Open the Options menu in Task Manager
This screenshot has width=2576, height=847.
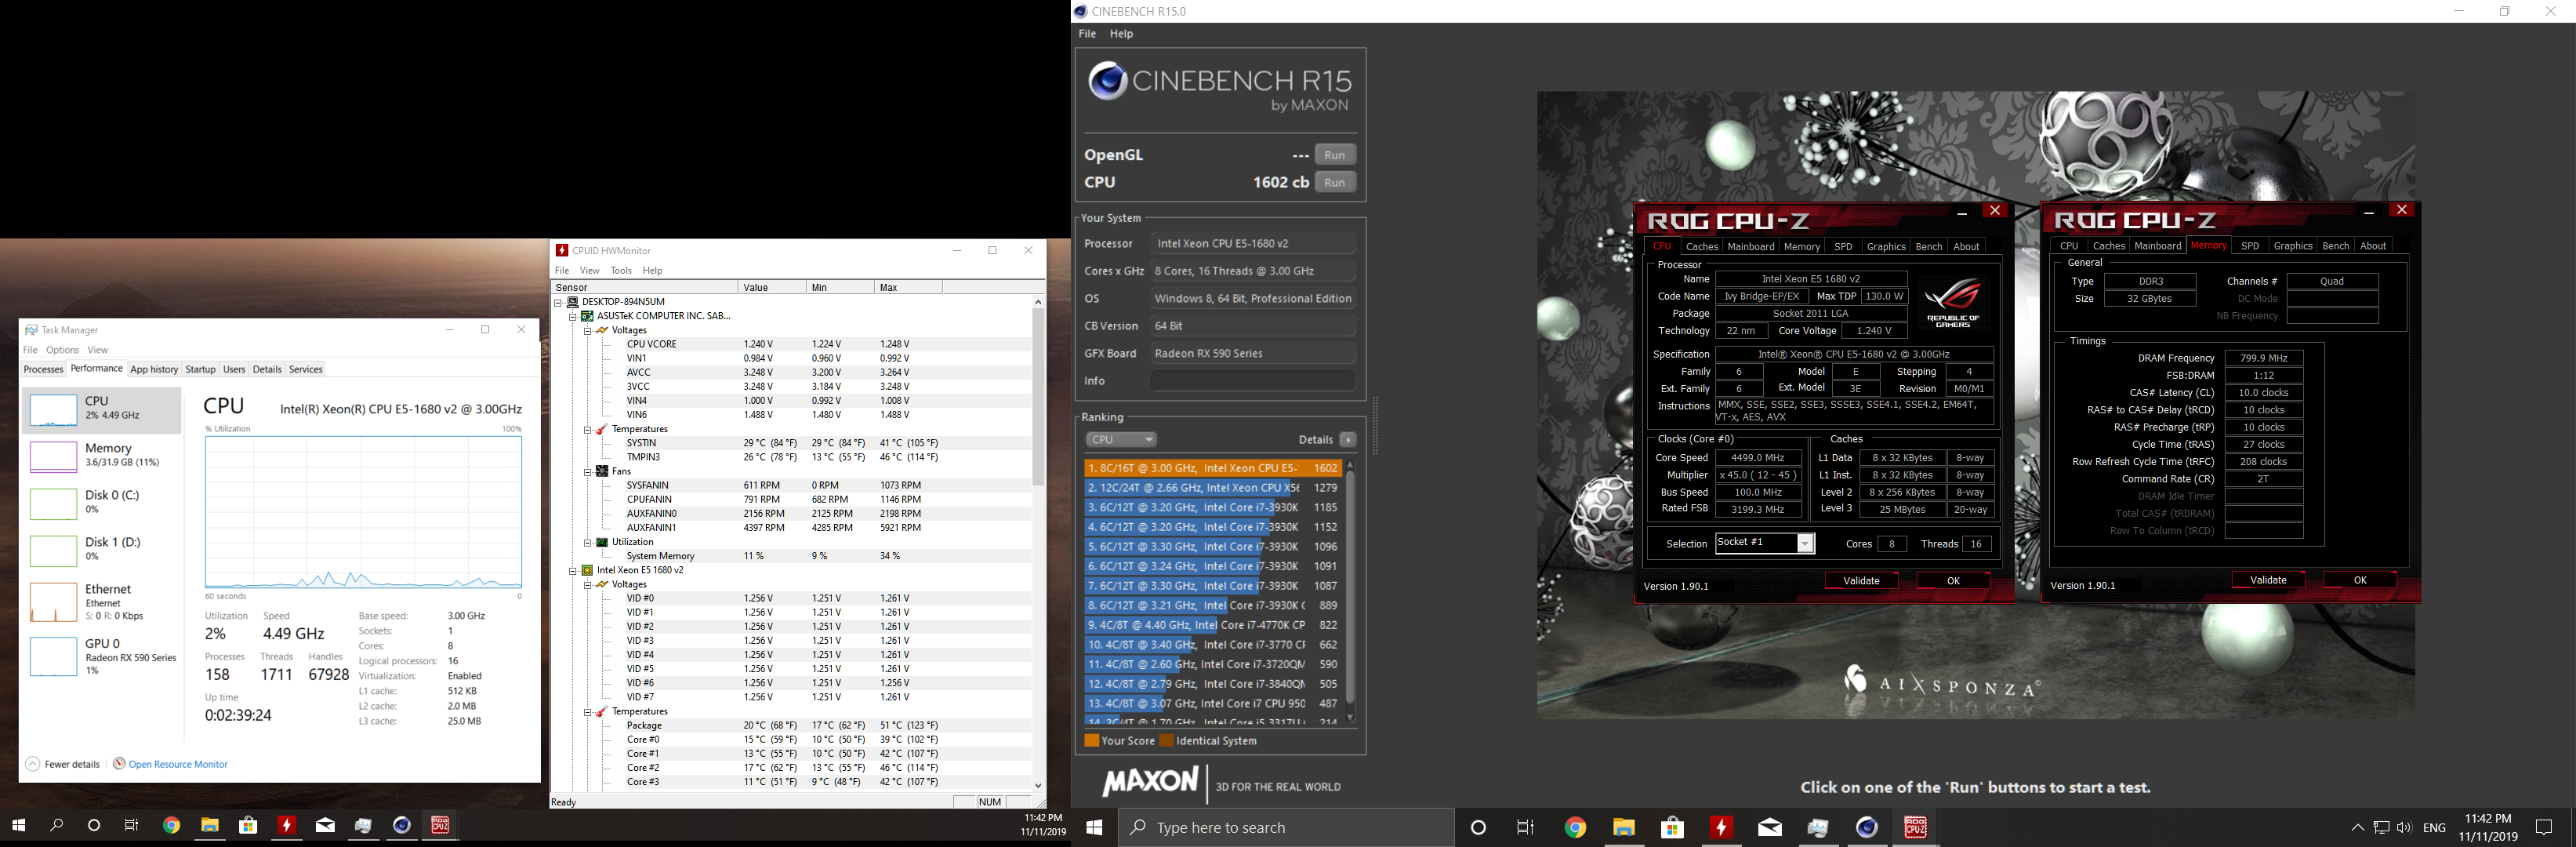(62, 350)
